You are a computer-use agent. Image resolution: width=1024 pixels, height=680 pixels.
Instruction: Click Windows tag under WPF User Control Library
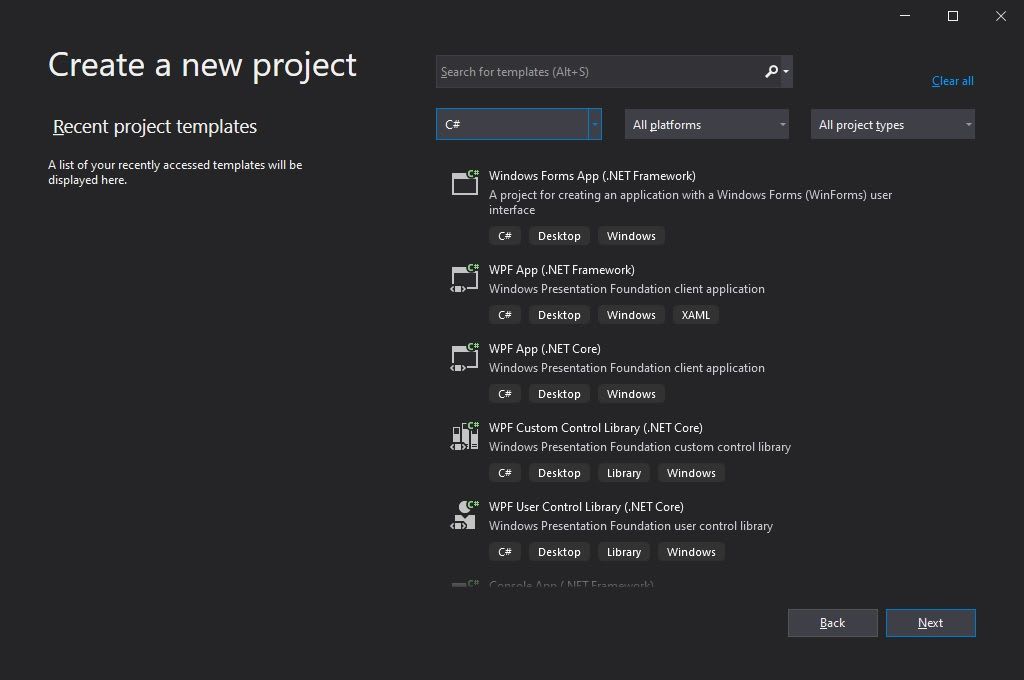(691, 552)
